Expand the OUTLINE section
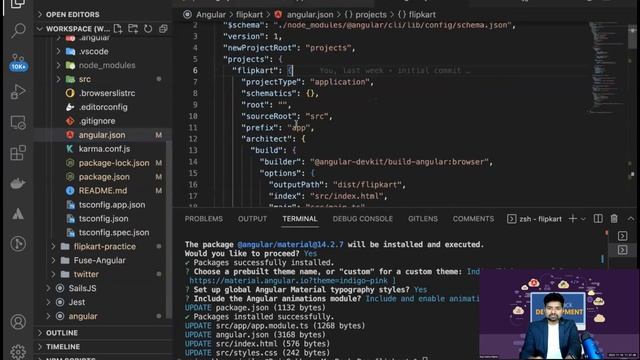 click(x=102, y=333)
